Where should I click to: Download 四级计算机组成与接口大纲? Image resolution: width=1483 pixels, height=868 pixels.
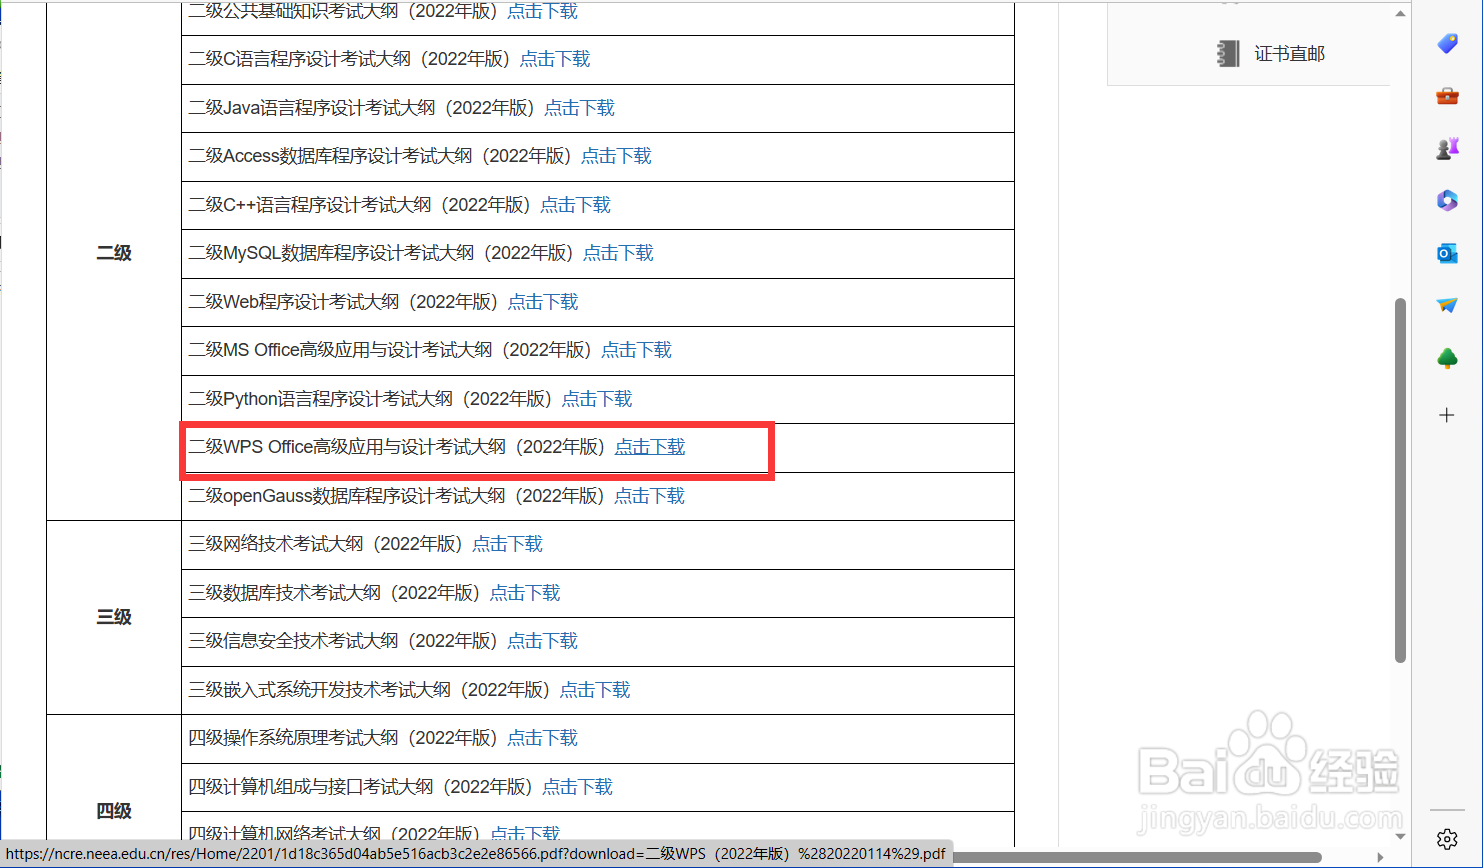577,787
